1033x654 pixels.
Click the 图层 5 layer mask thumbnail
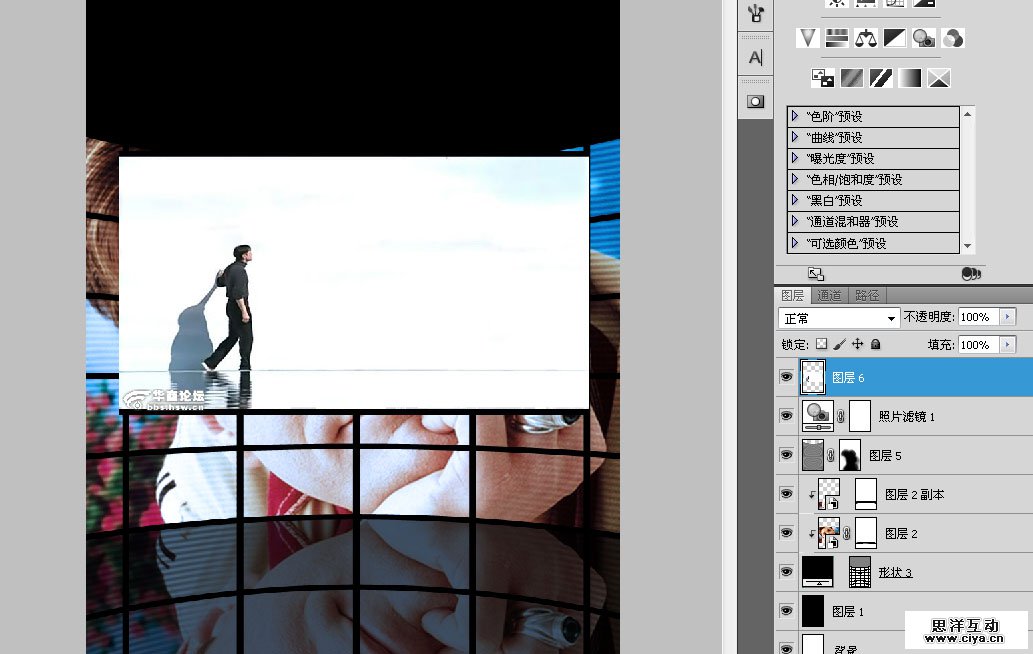point(849,456)
